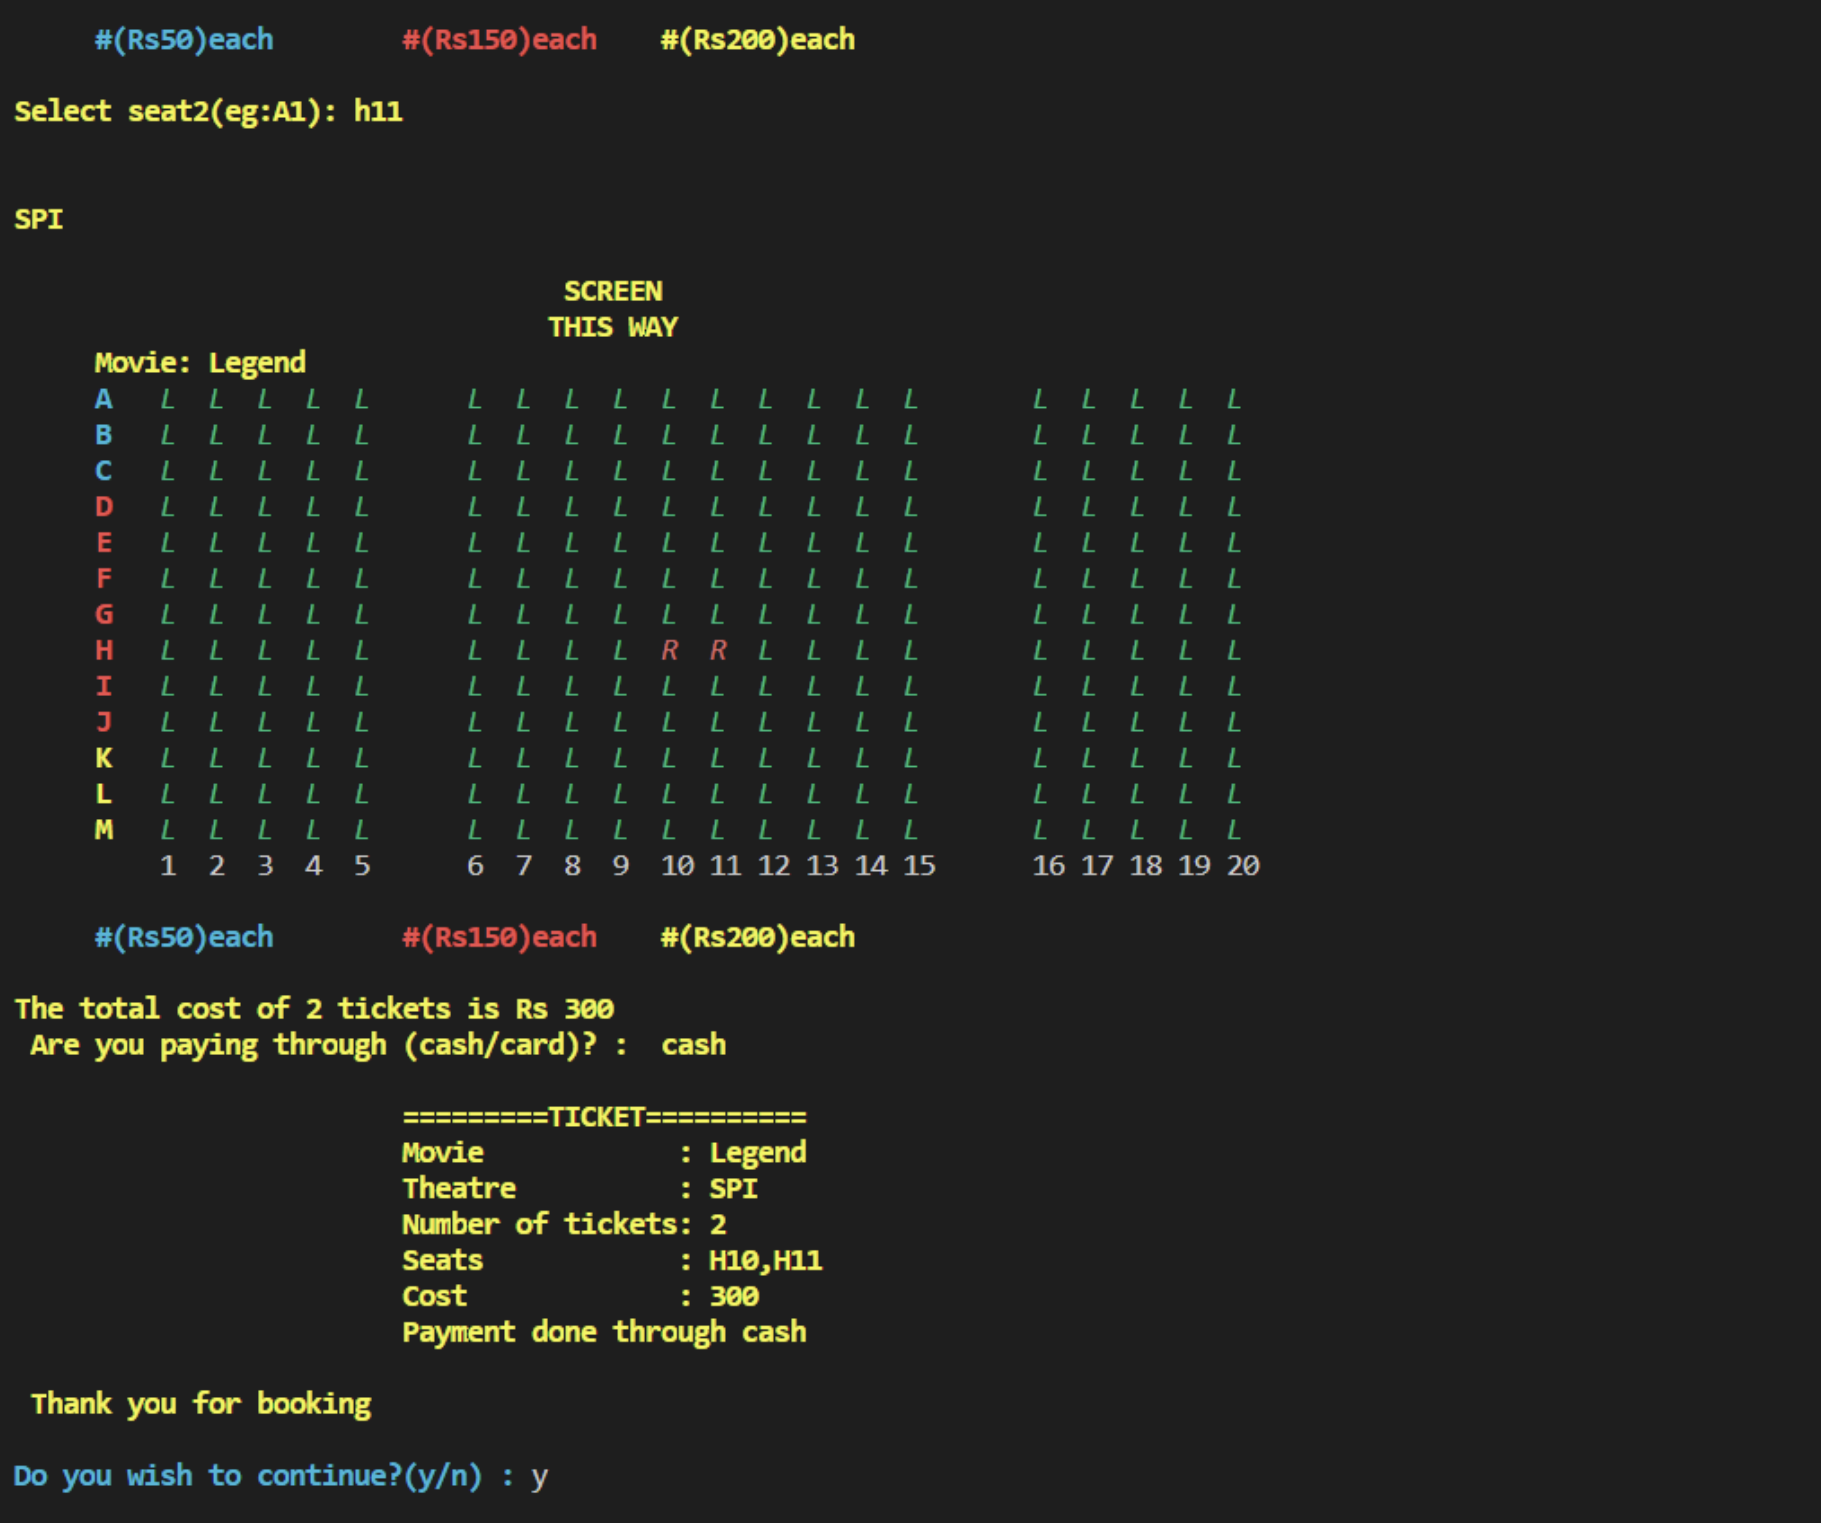Viewport: 1821px width, 1523px height.
Task: Click the lower blue '#(Rs50)each' legend
Action: pyautogui.click(x=184, y=938)
